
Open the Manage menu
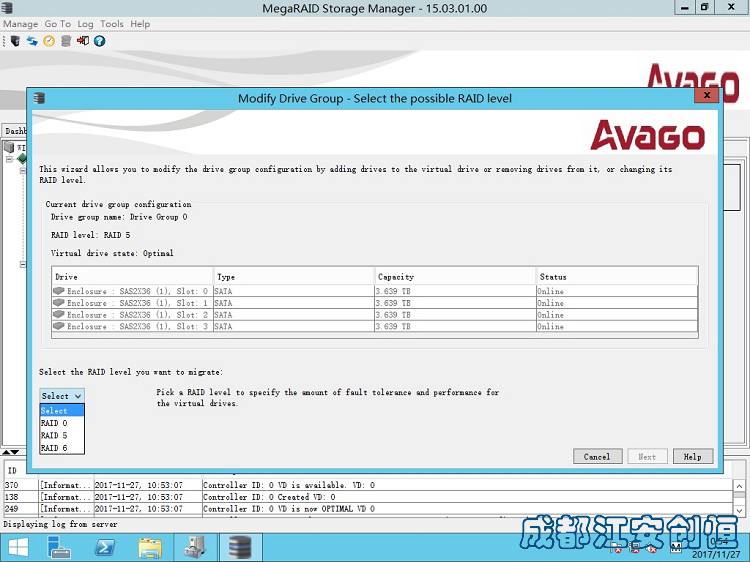pos(21,24)
